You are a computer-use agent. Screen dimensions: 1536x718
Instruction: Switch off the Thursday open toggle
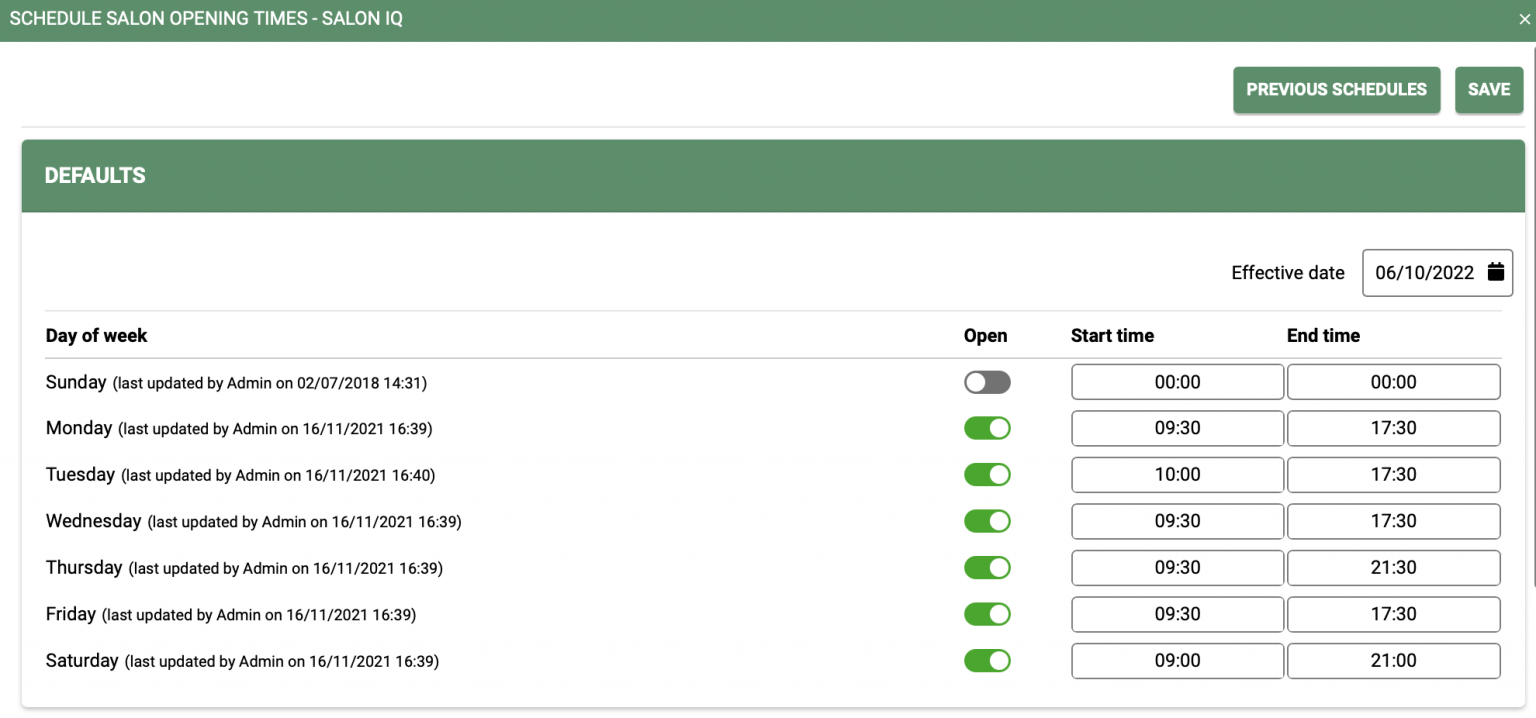[987, 568]
